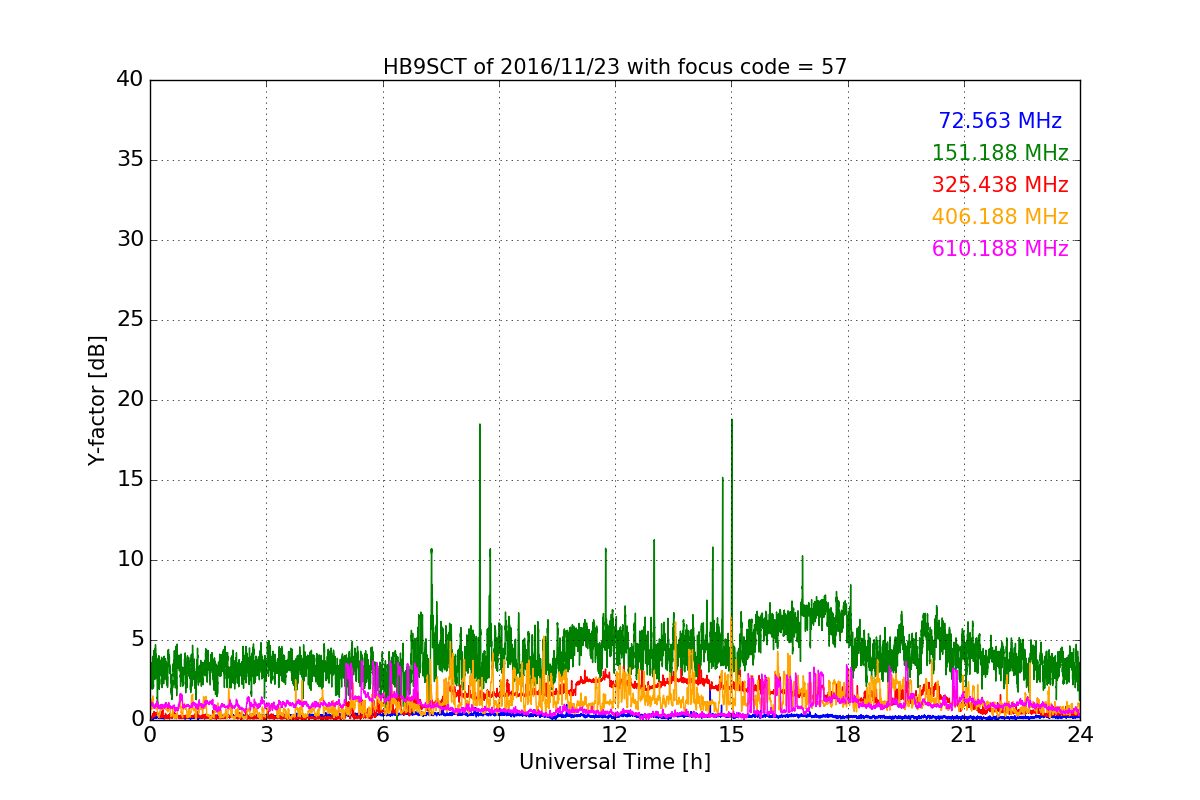Screen dimensions: 1200x800
Task: Click the x-axis tick label 9
Action: (x=499, y=735)
